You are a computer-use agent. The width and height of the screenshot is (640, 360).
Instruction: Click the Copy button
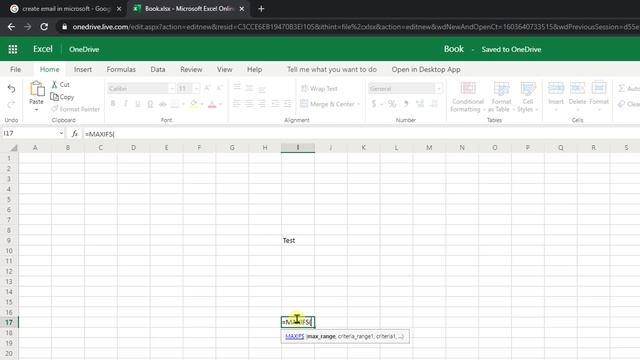(x=62, y=97)
